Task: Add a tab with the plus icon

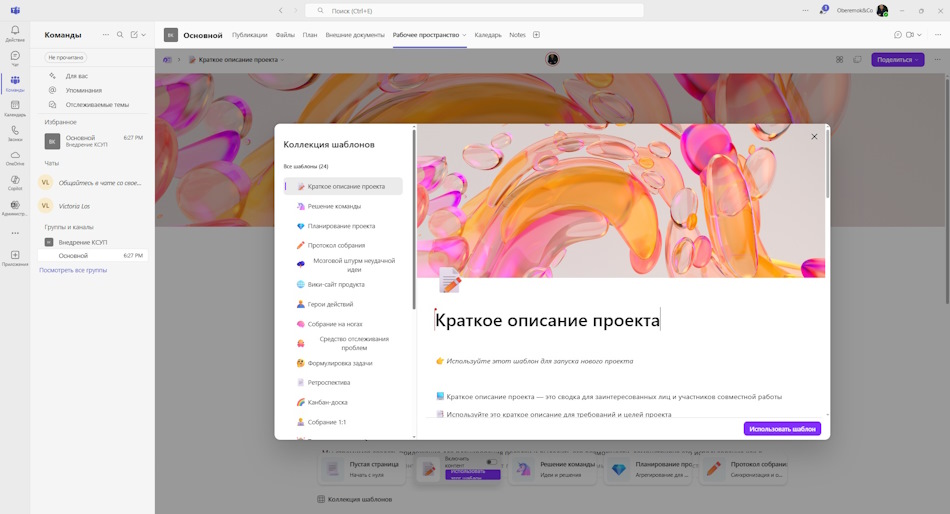Action: [x=536, y=35]
